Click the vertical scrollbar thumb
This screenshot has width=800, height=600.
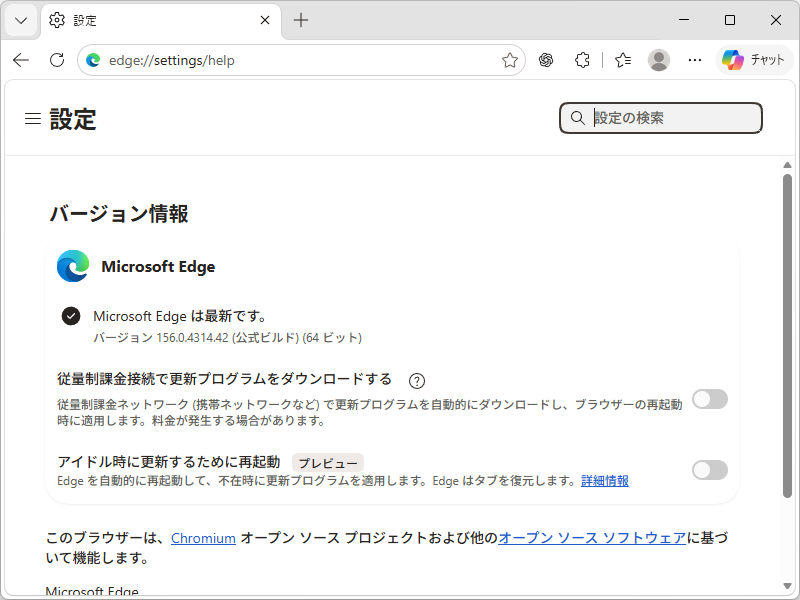[x=787, y=336]
